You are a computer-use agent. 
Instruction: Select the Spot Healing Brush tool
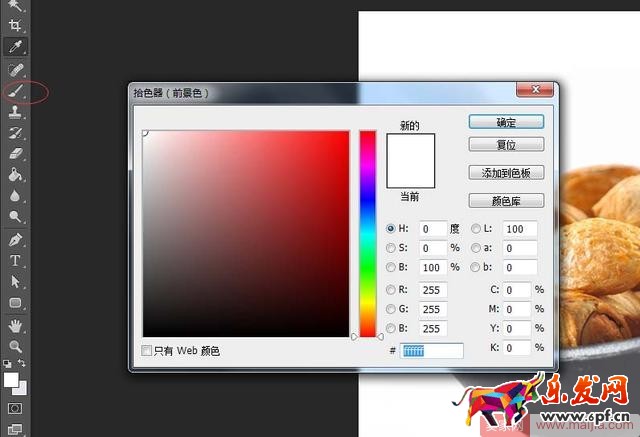click(x=15, y=70)
